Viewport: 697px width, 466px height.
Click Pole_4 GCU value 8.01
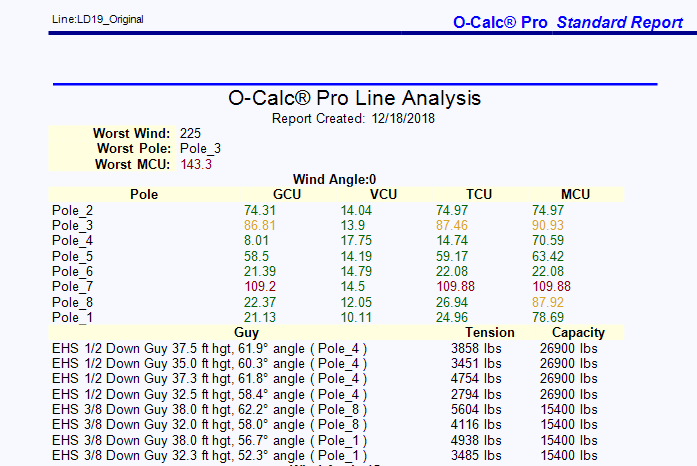tap(256, 241)
